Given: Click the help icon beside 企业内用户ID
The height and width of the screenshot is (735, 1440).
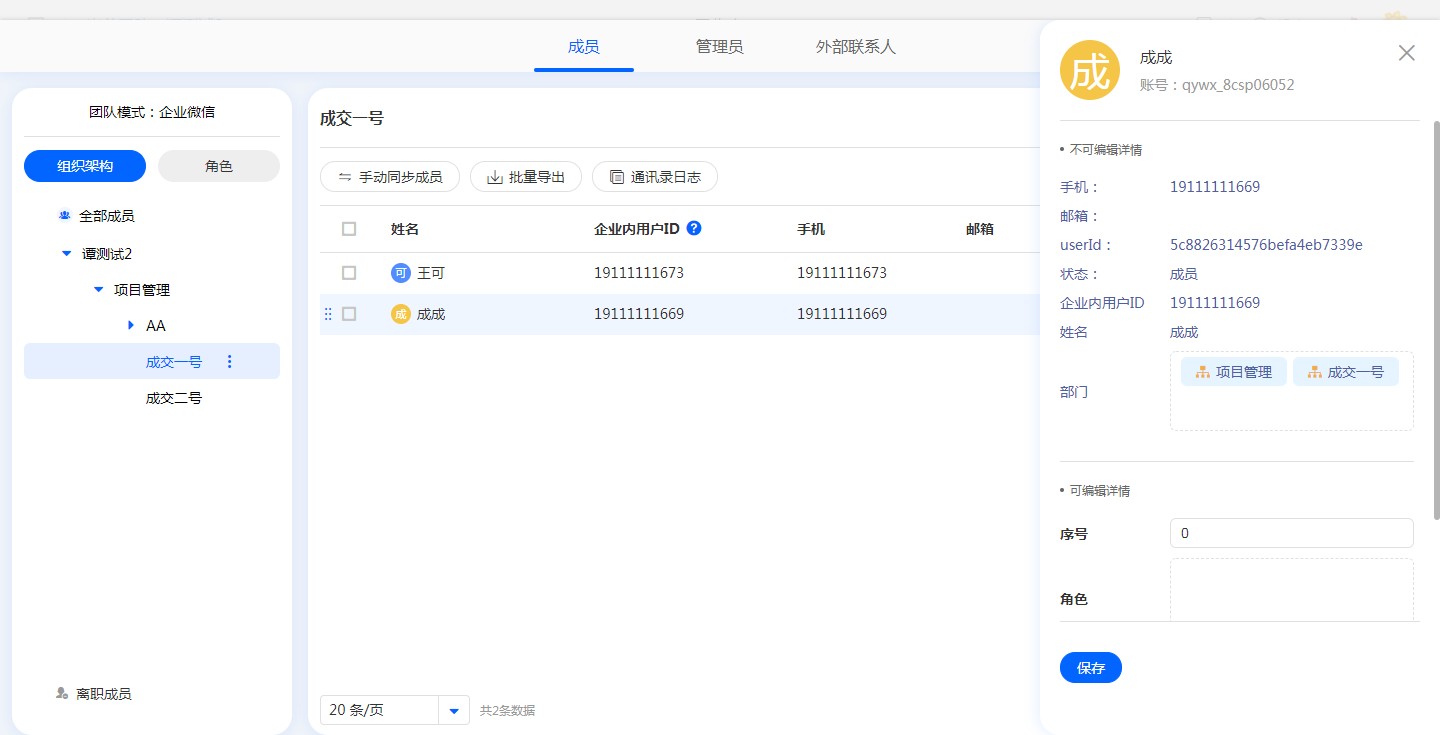Looking at the screenshot, I should pos(695,228).
